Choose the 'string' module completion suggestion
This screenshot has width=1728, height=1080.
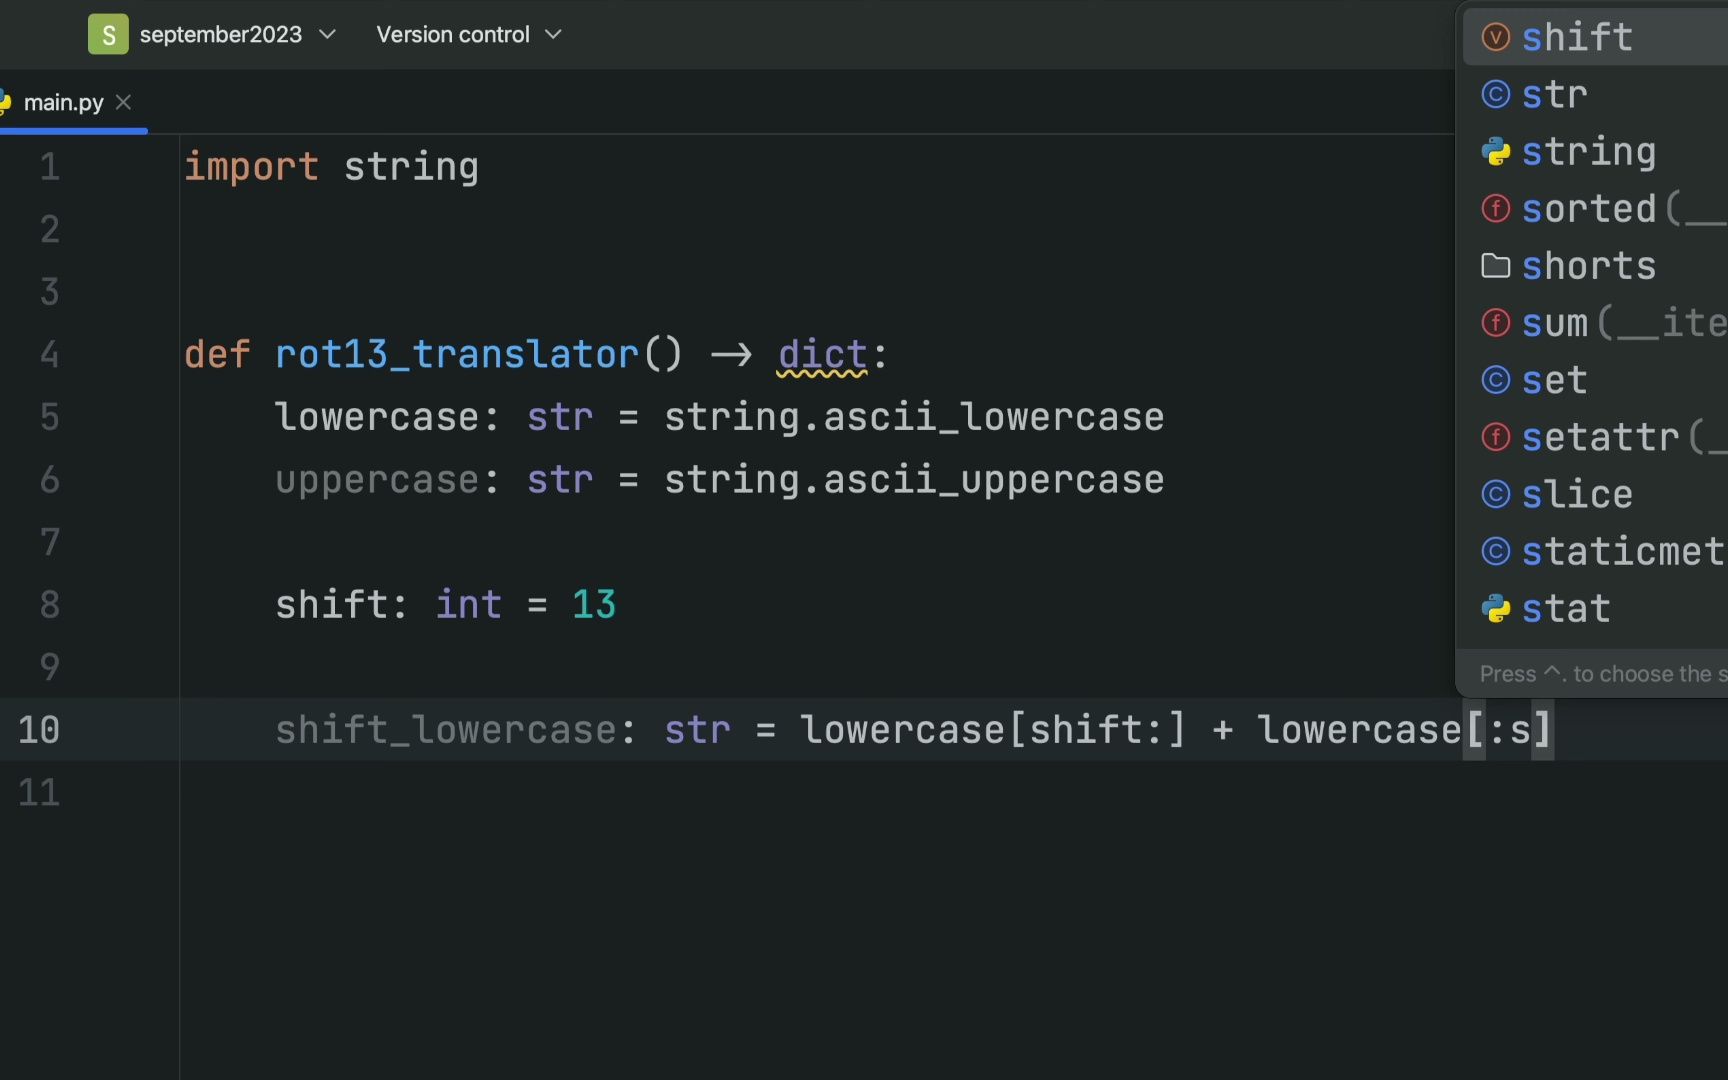pyautogui.click(x=1595, y=151)
